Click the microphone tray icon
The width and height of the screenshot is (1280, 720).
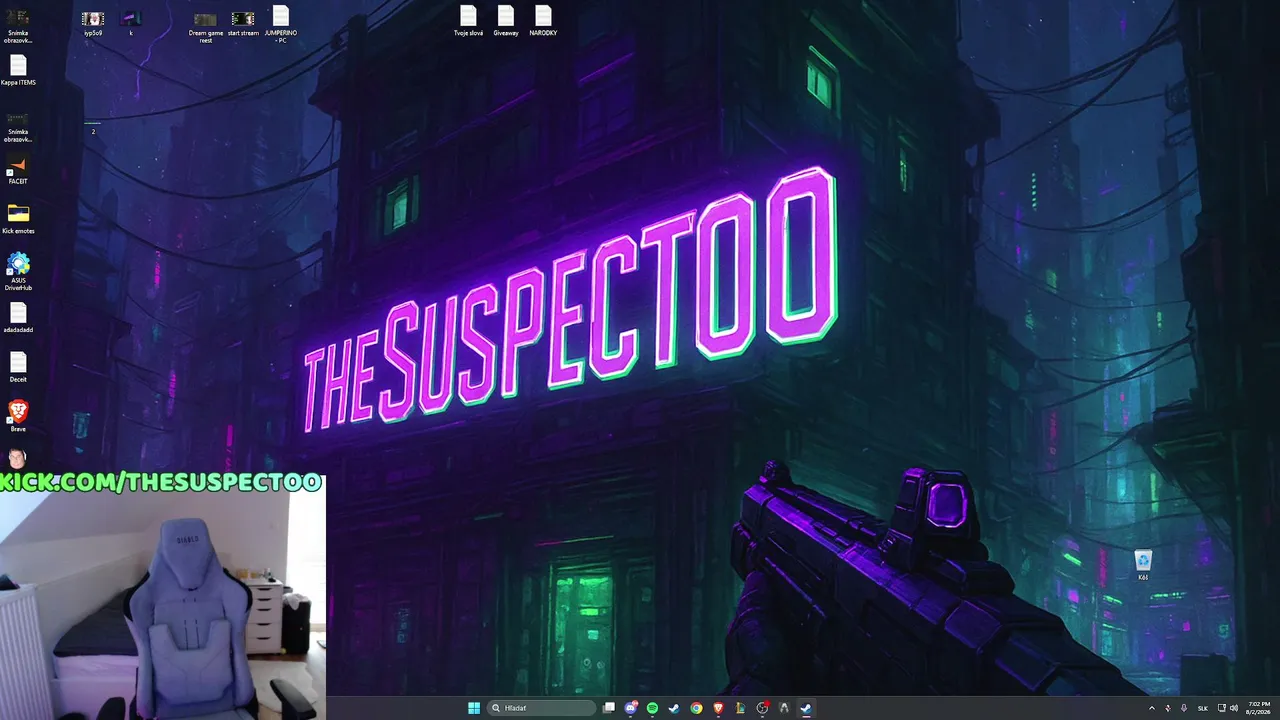(x=1184, y=708)
